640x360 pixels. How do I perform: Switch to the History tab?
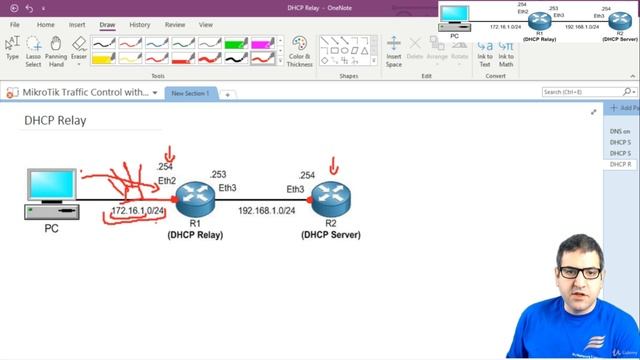coord(140,24)
